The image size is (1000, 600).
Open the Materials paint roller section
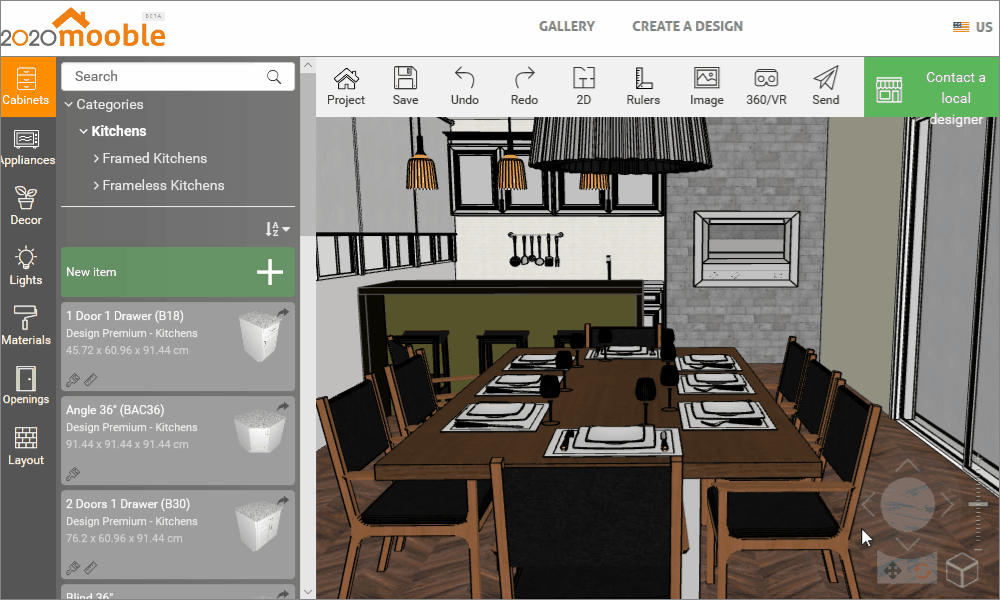[x=26, y=326]
